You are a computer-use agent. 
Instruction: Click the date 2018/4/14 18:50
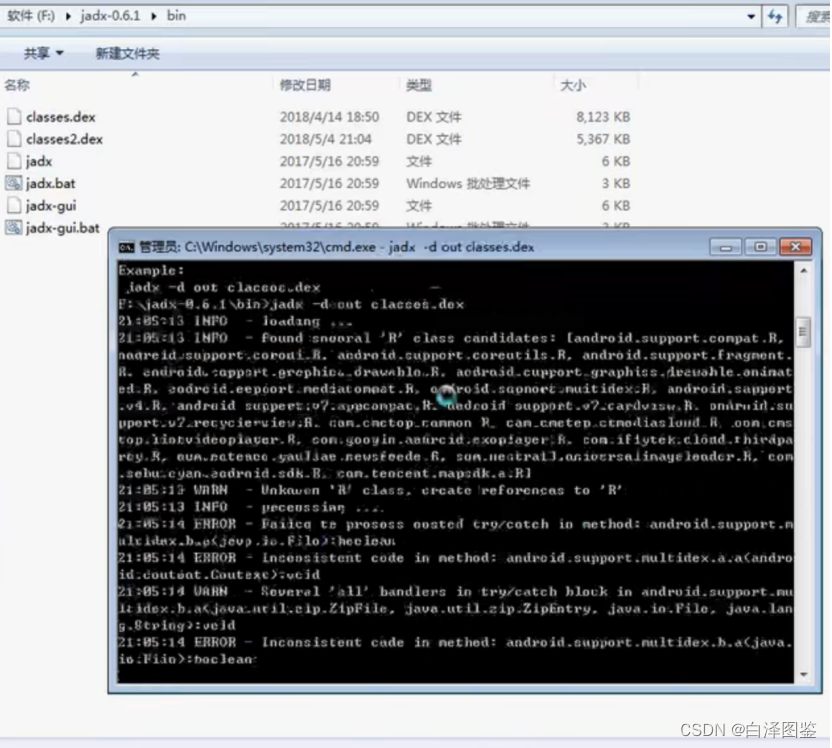point(330,117)
